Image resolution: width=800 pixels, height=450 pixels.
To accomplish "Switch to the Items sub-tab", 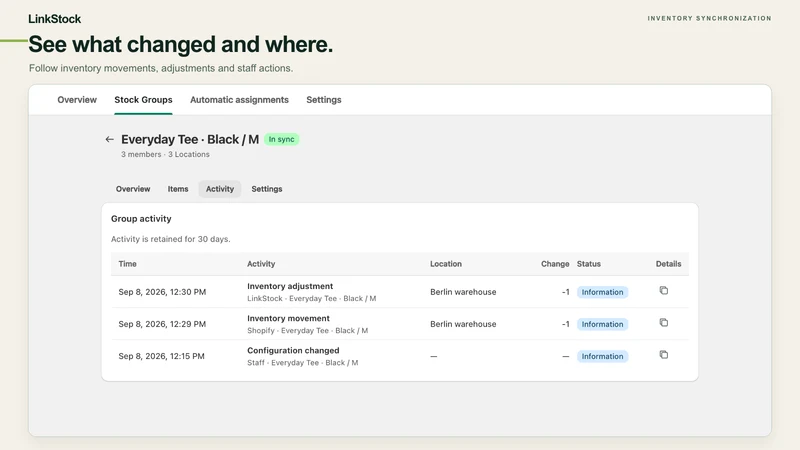I will tap(178, 189).
